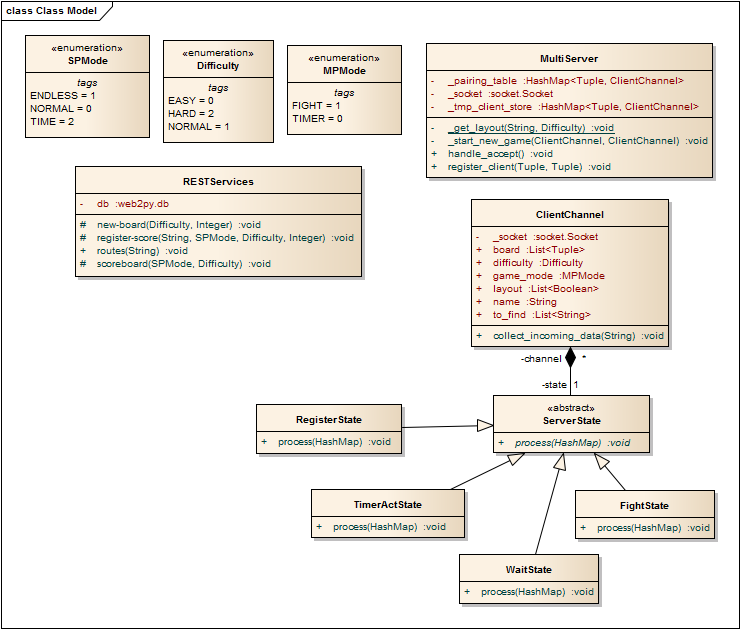
Task: Select the FightState class title
Action: click(x=644, y=506)
